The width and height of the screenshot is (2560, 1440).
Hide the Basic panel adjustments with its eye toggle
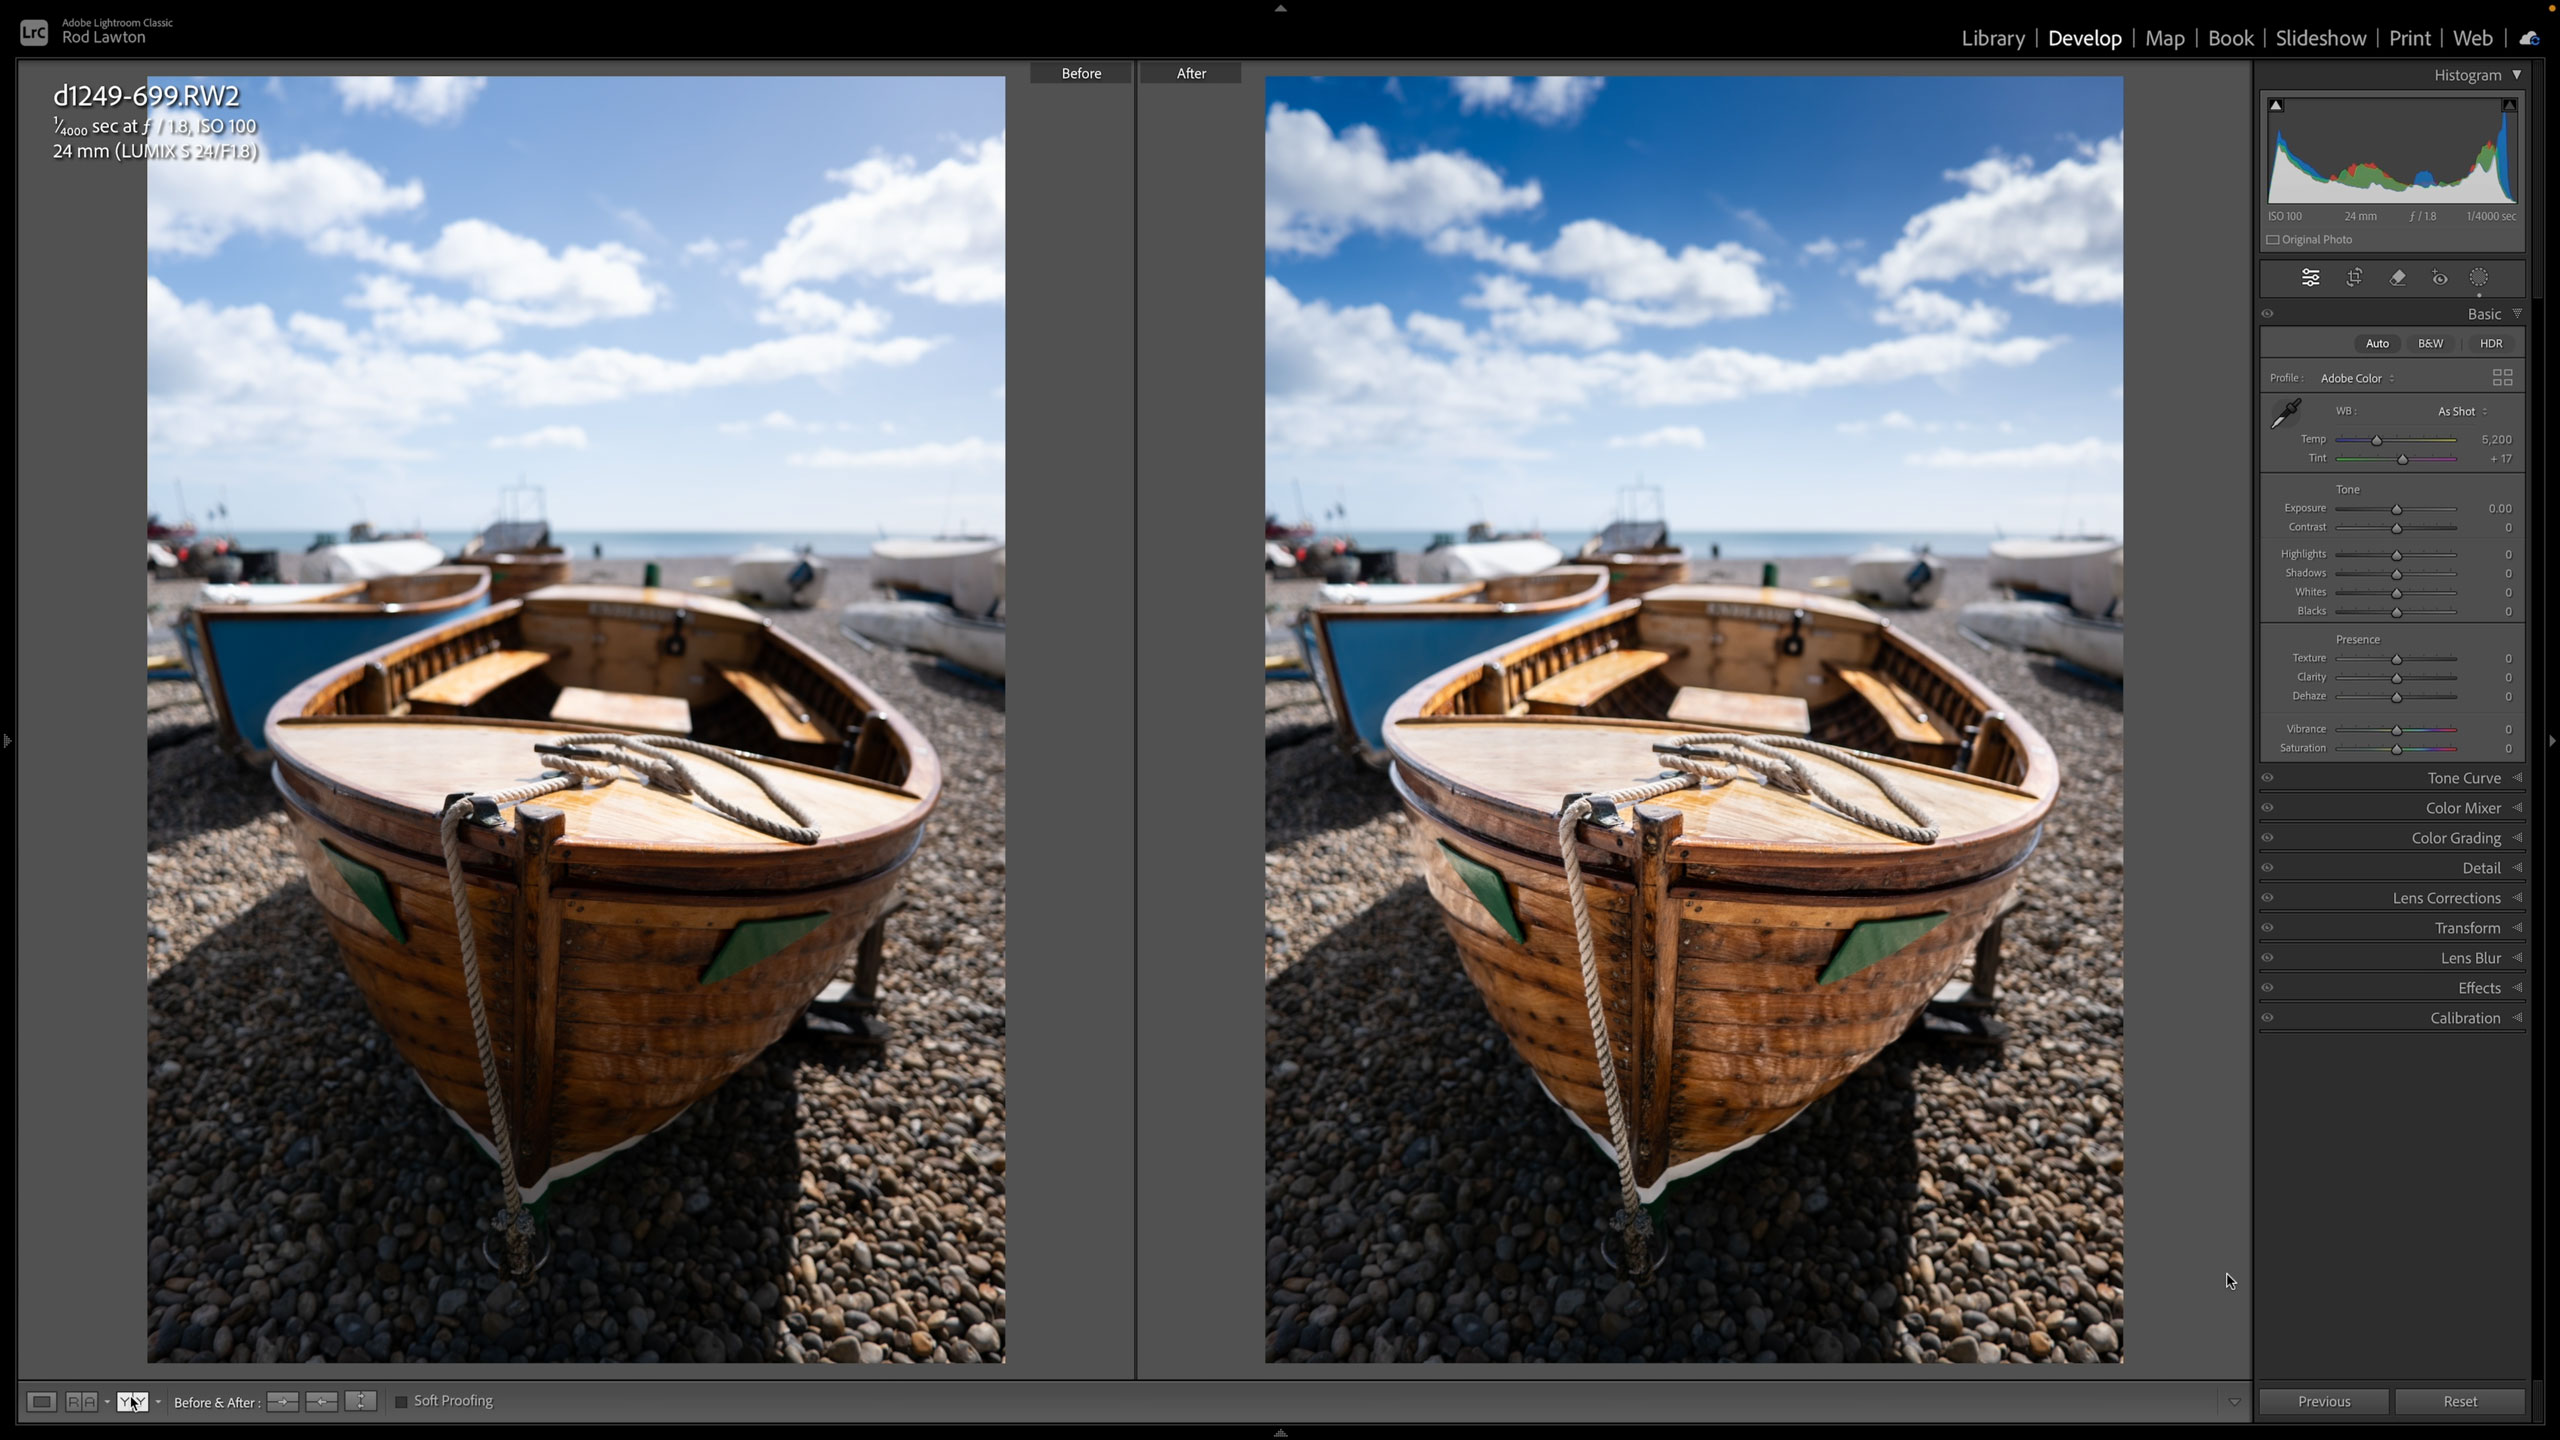[x=2268, y=313]
